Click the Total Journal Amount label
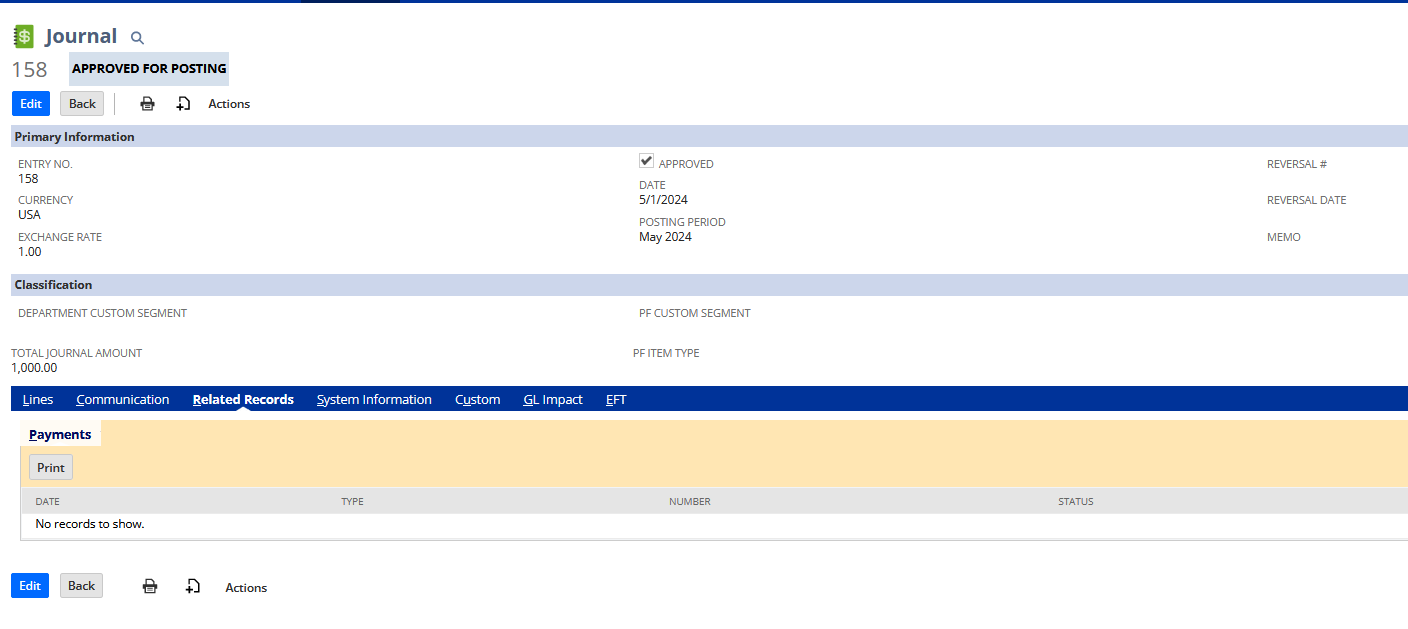 click(x=77, y=353)
